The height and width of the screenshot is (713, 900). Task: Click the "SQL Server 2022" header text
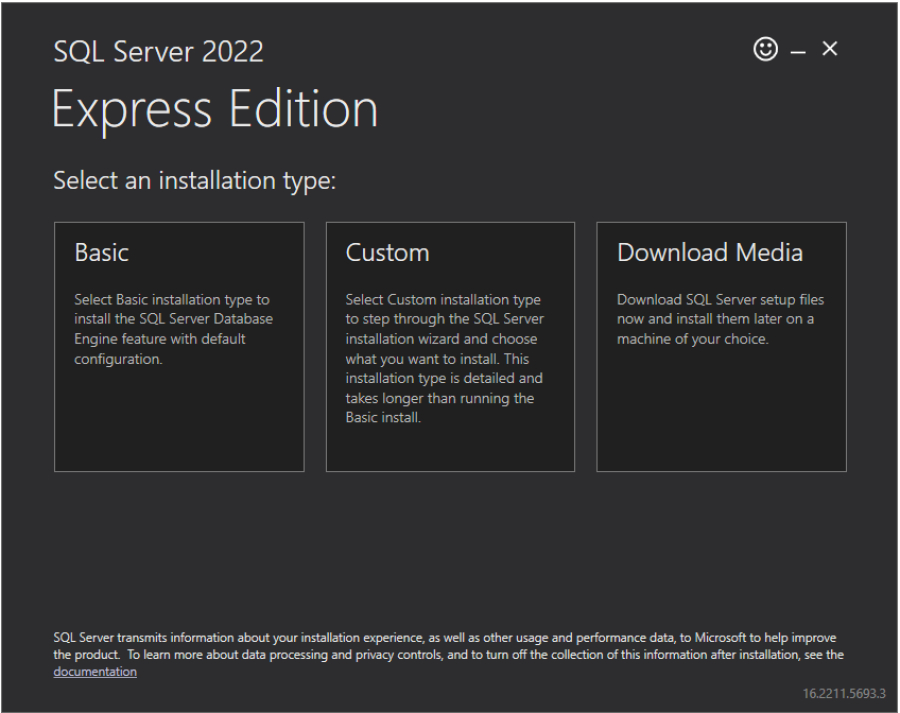pos(158,52)
